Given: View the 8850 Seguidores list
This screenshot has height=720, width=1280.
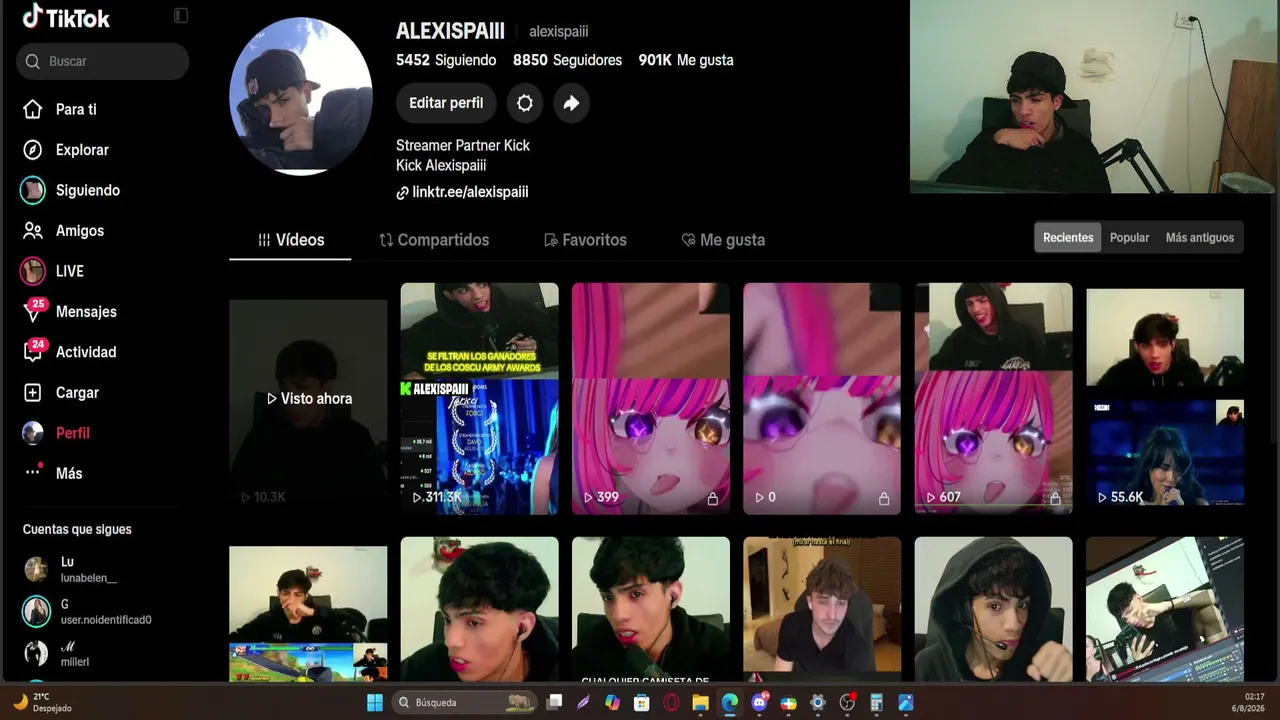Looking at the screenshot, I should [567, 60].
